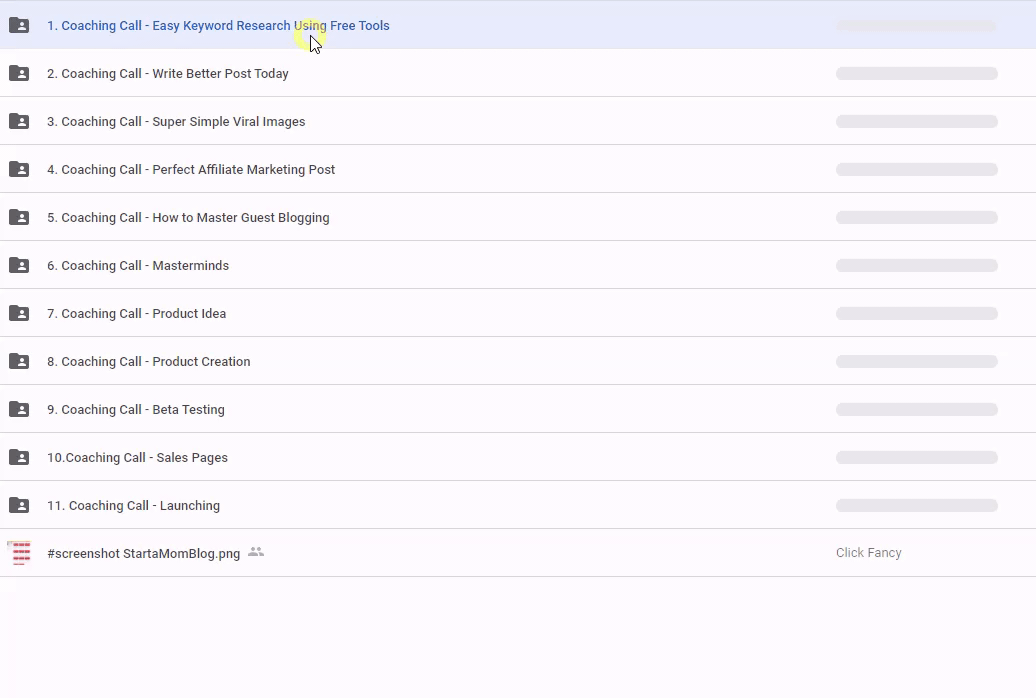Click the Beta Testing folder icon
The height and width of the screenshot is (698, 1036).
point(19,409)
